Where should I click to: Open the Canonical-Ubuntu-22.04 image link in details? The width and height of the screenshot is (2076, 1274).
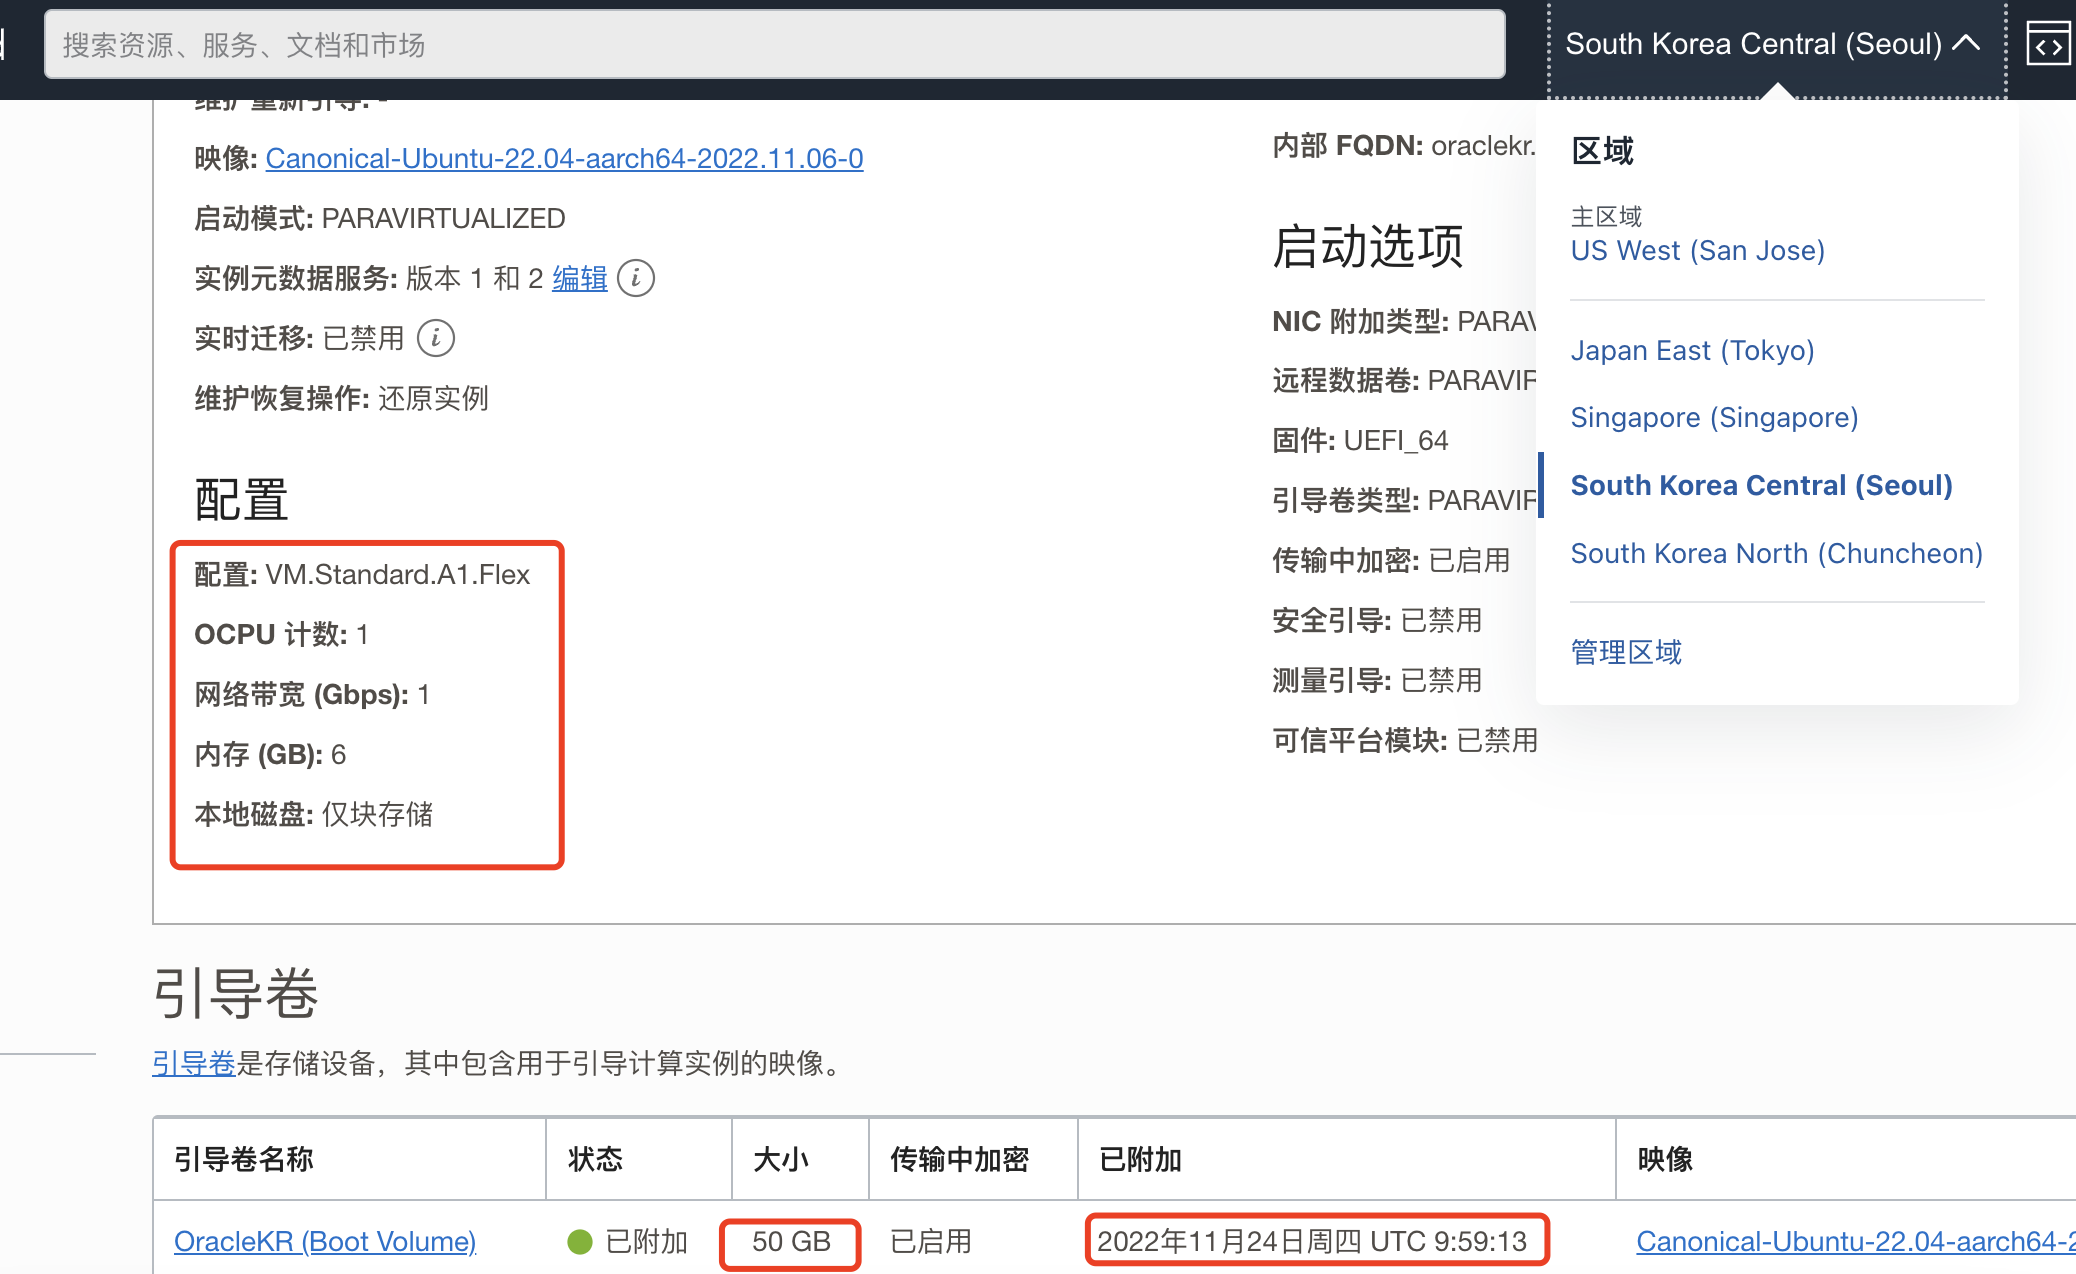[x=564, y=158]
